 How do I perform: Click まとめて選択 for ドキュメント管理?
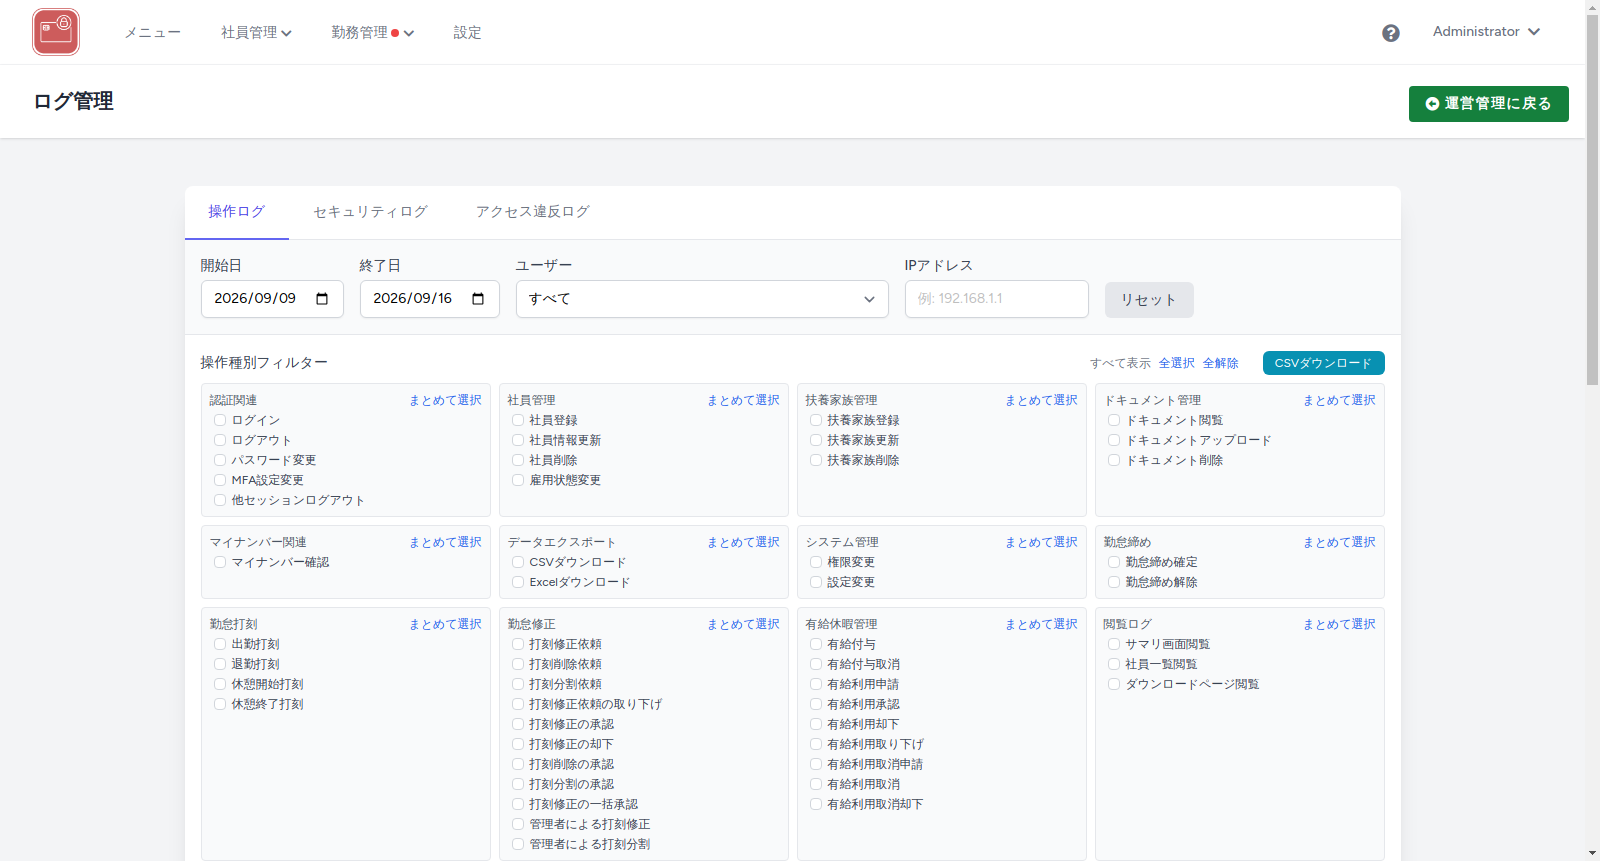coord(1339,400)
